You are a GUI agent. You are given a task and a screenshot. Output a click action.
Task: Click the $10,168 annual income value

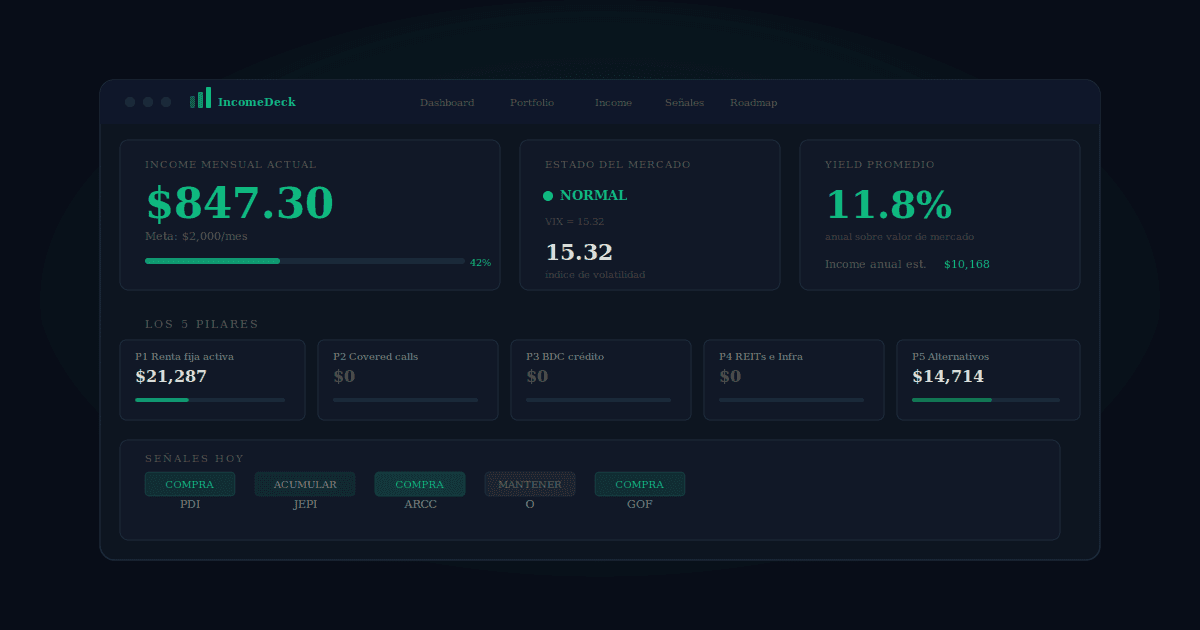(x=967, y=264)
